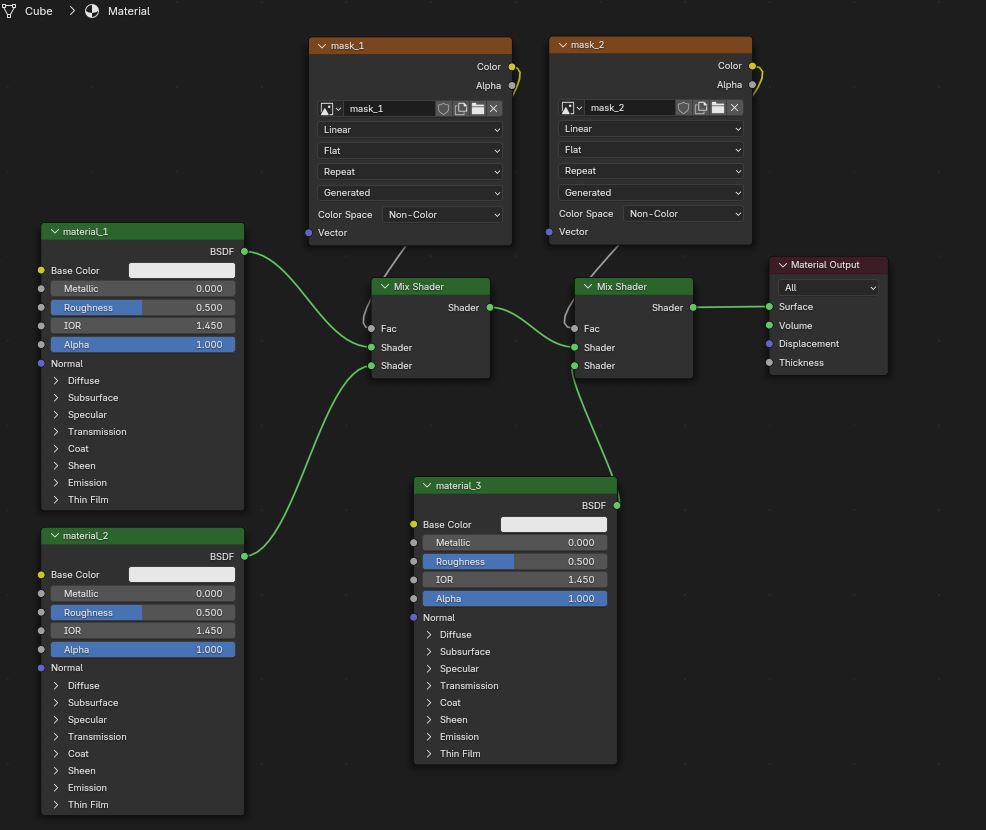Open the Flat projection dropdown on mask_2
This screenshot has height=830, width=986.
651,150
